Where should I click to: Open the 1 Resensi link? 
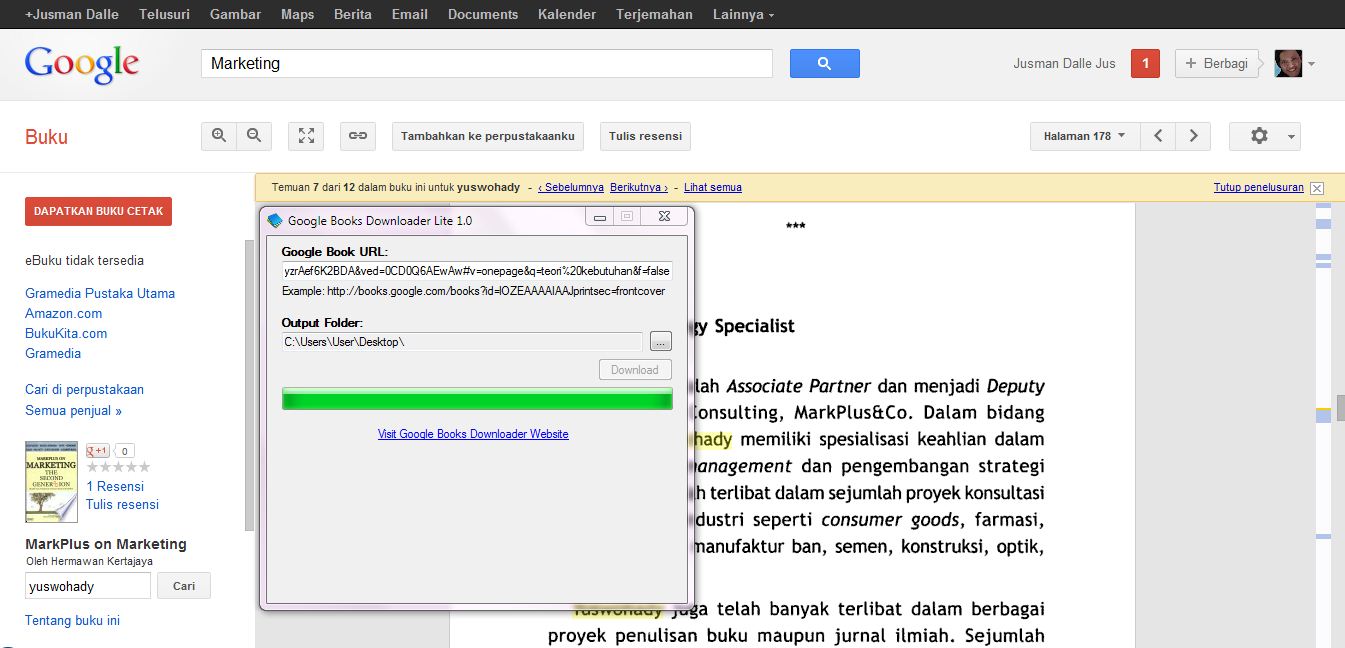(x=115, y=486)
